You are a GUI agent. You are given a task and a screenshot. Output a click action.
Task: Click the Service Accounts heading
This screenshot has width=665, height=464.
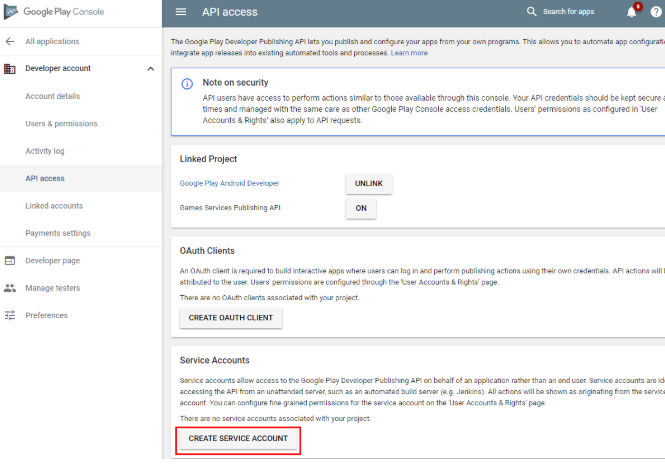coord(215,360)
